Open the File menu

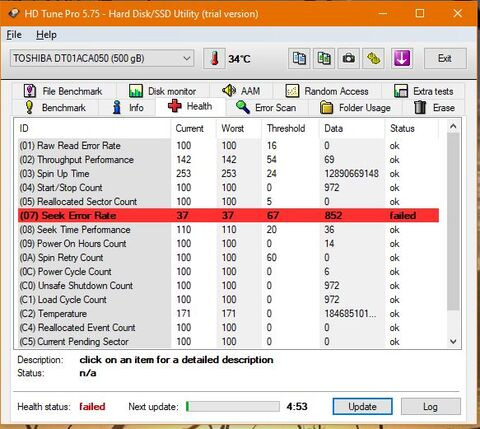(14, 35)
